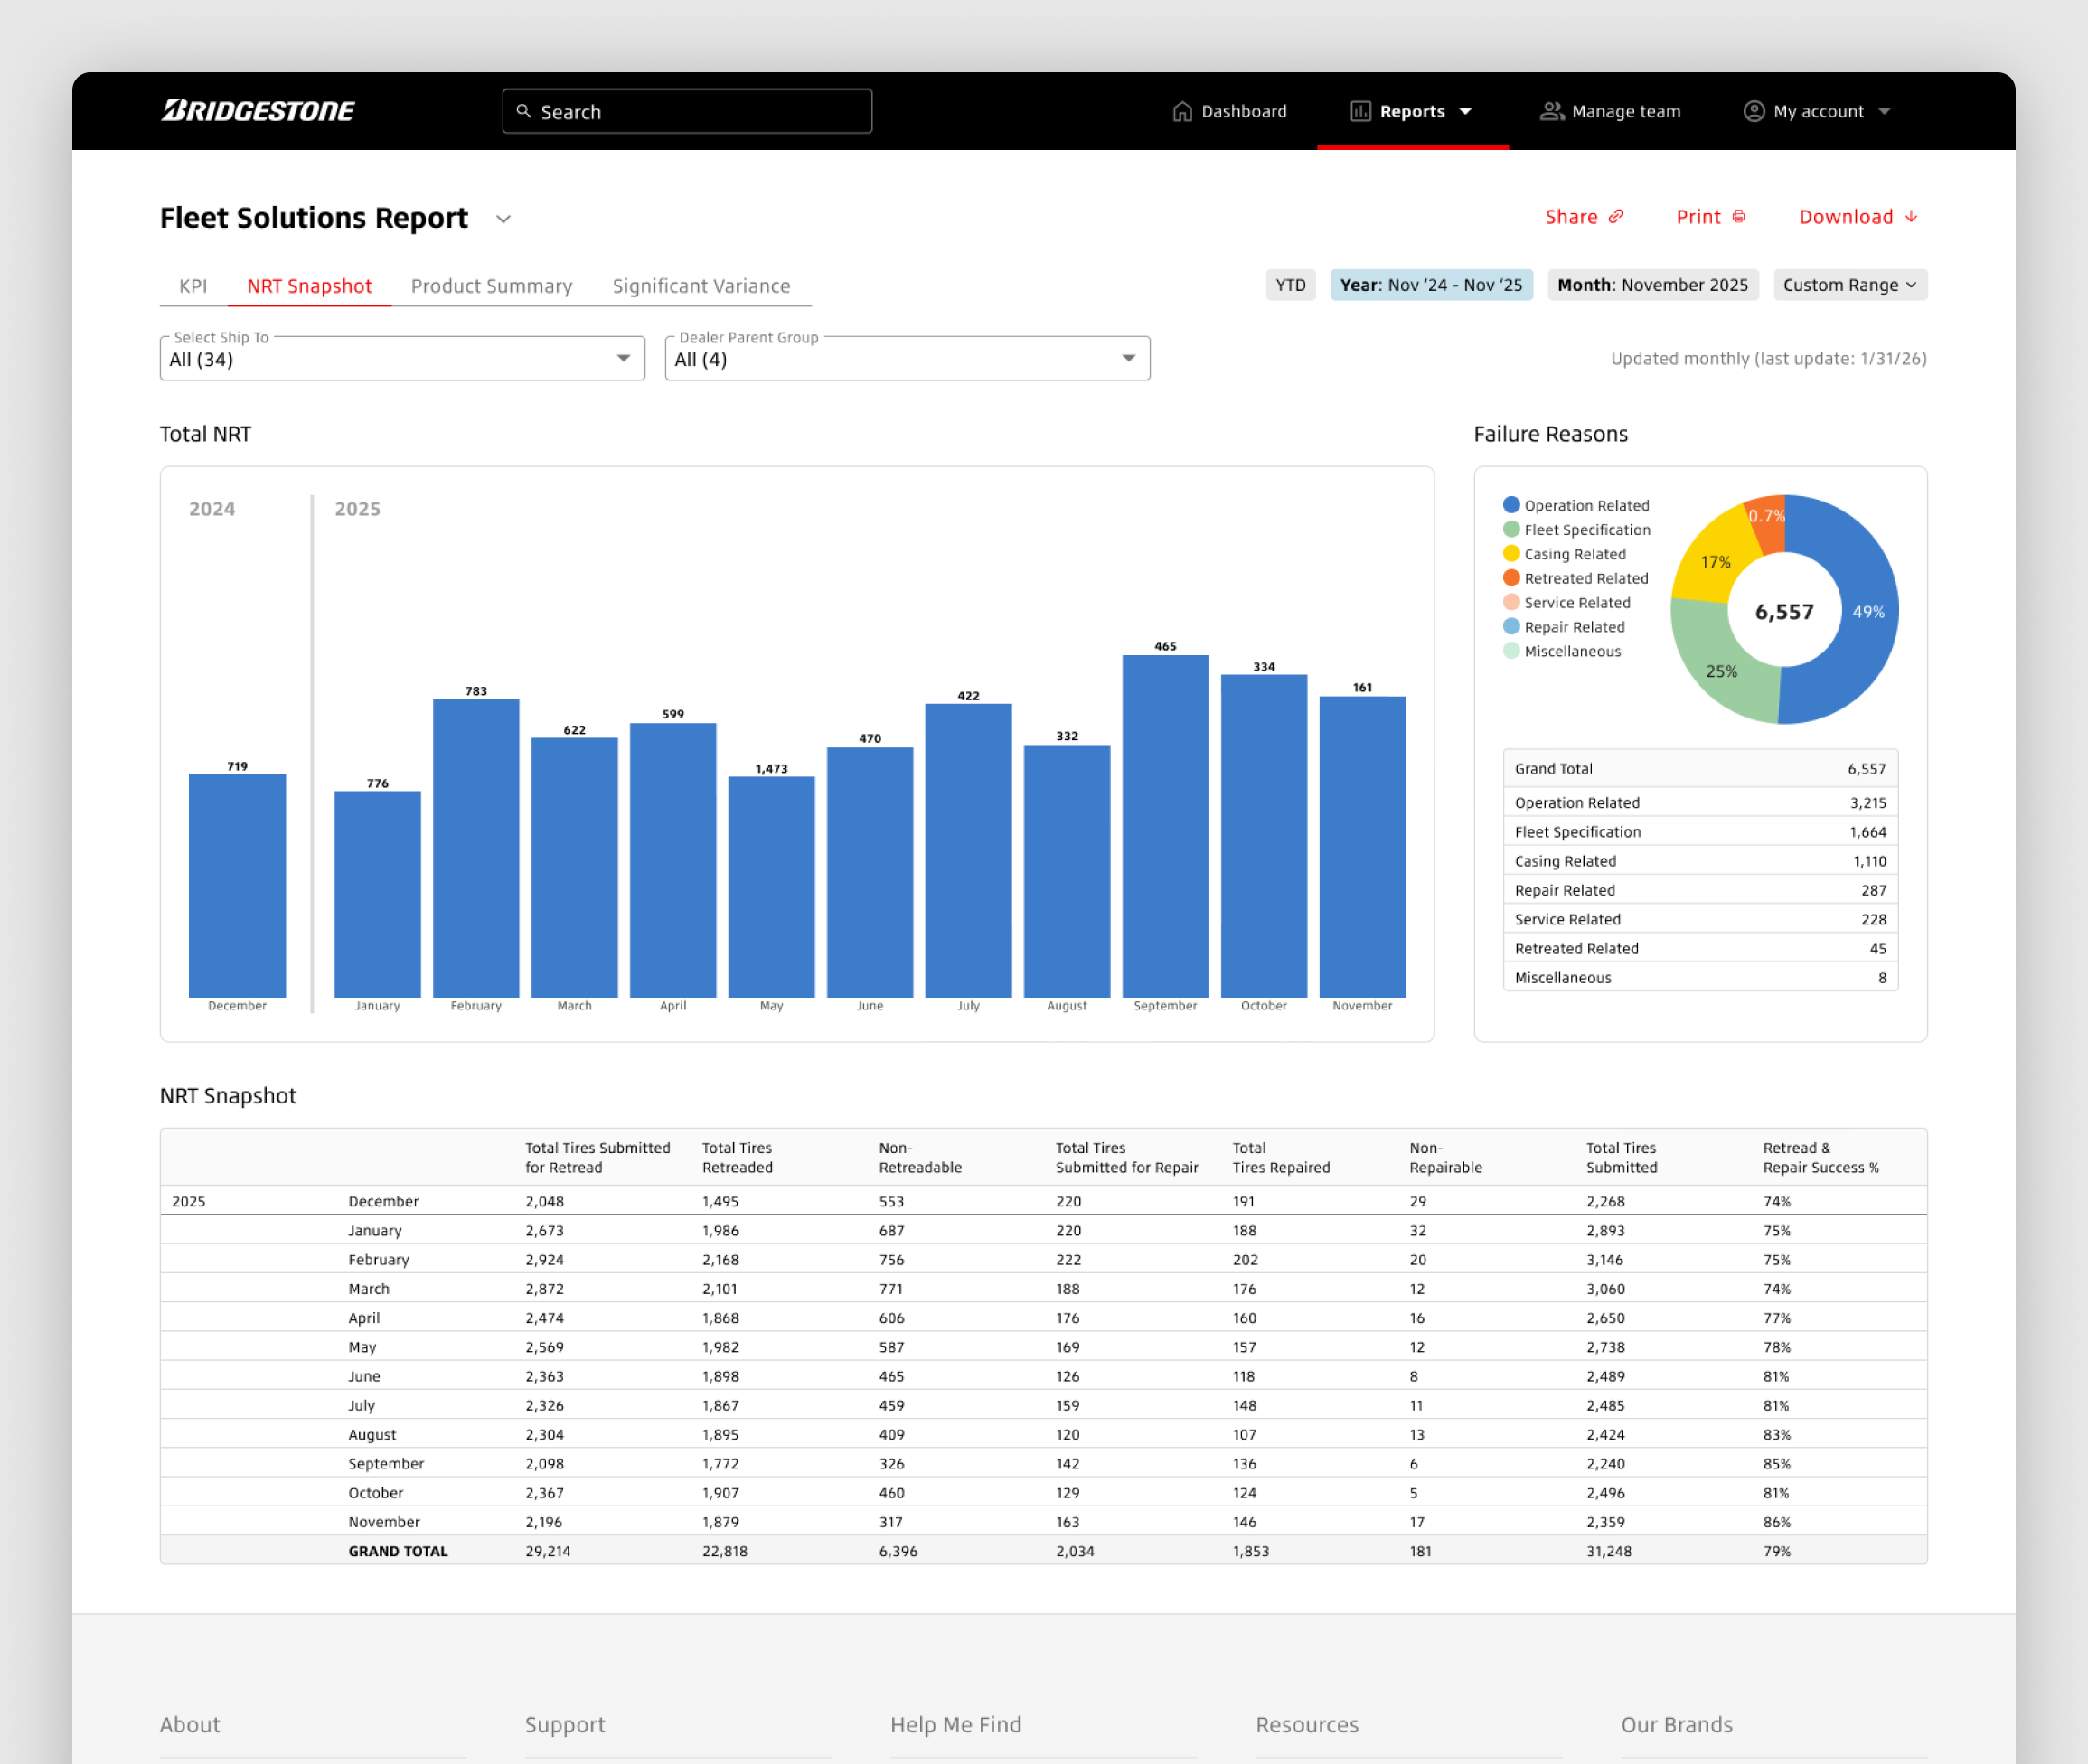Click the Print printer icon

click(x=1739, y=217)
